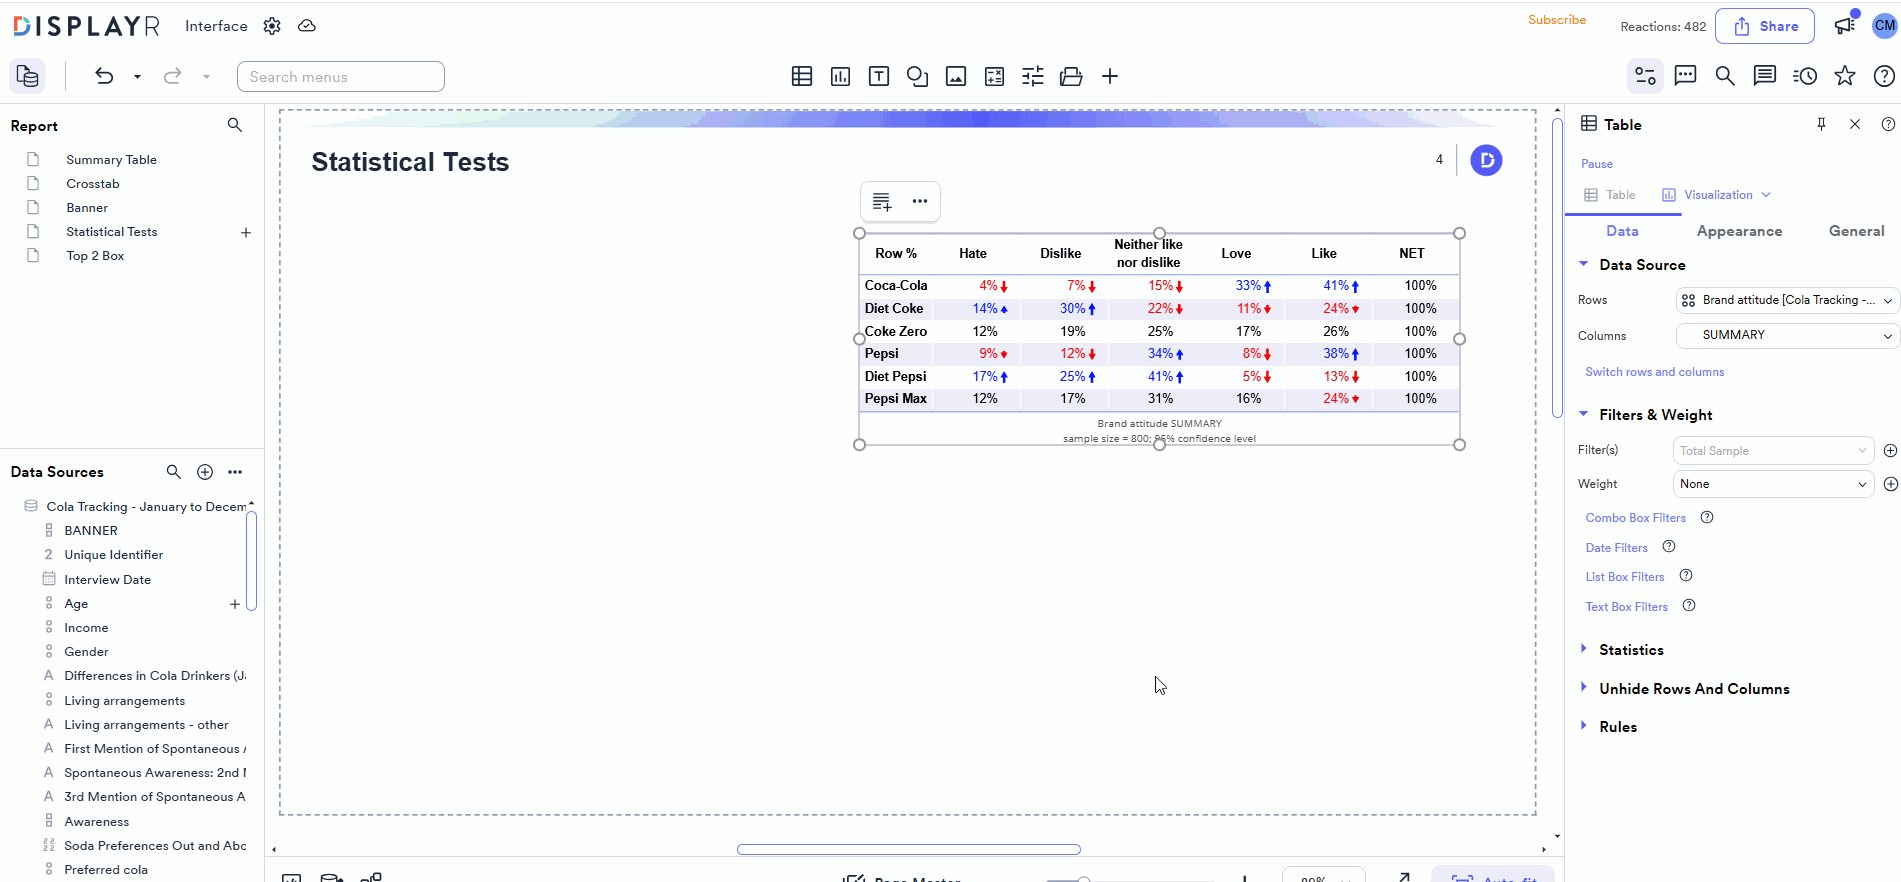Expand the Statistics section
The image size is (1901, 882).
(1631, 650)
